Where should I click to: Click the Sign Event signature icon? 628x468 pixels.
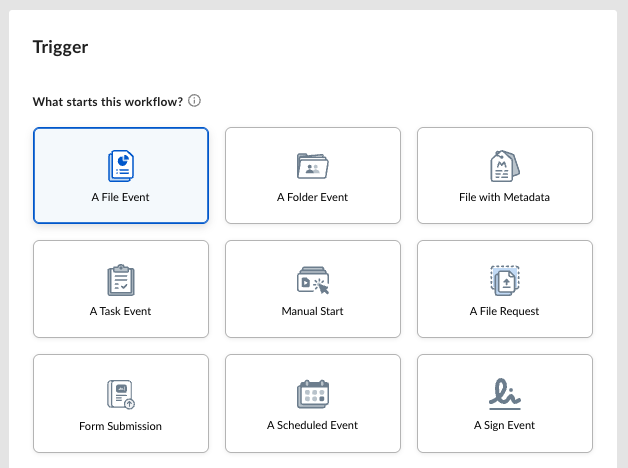coord(504,394)
